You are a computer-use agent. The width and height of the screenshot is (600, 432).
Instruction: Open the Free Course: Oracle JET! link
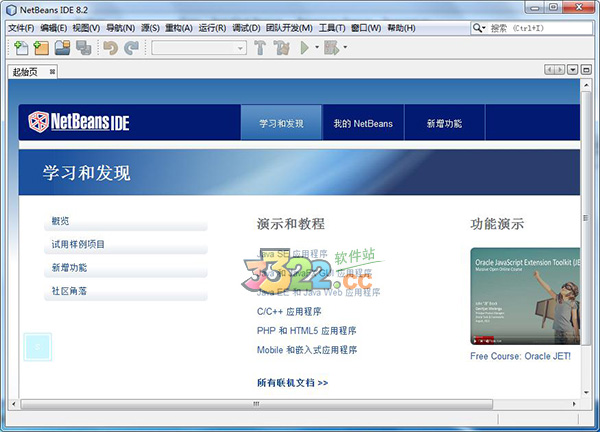click(x=520, y=356)
